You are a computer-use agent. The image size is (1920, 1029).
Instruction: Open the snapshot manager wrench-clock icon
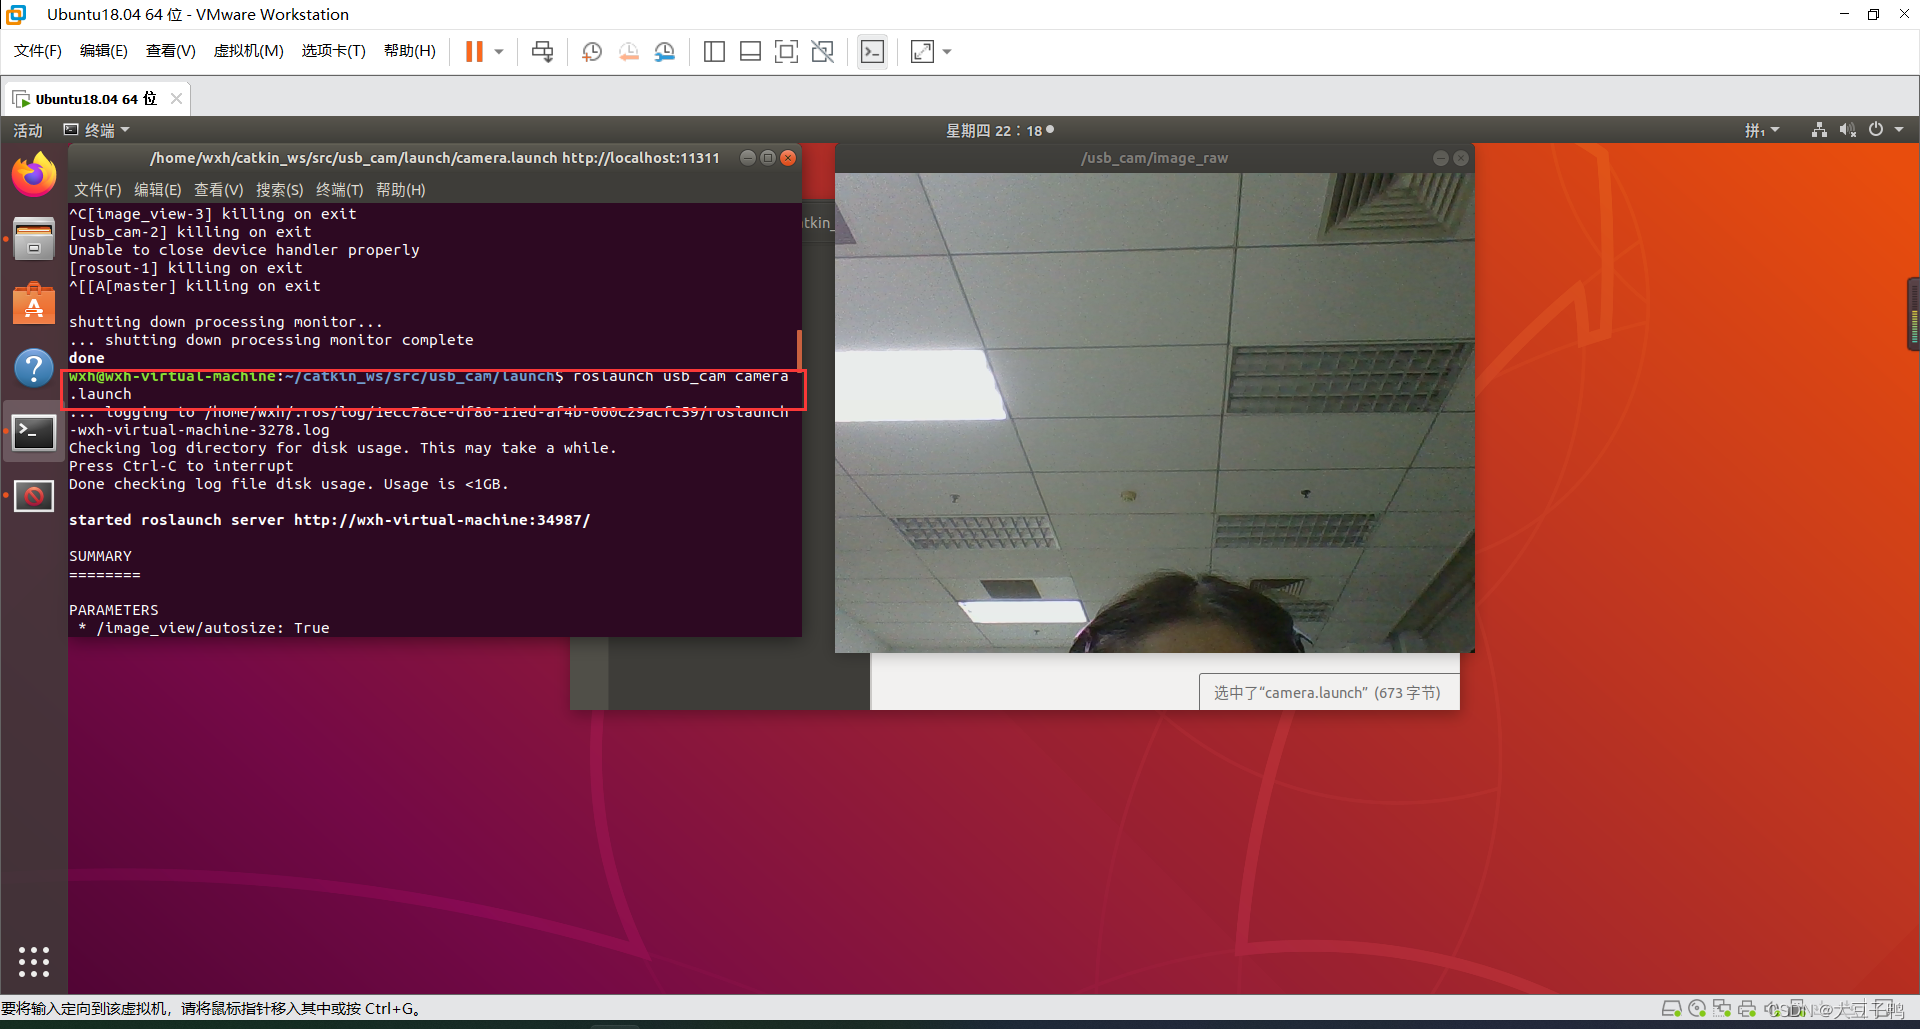click(x=664, y=51)
